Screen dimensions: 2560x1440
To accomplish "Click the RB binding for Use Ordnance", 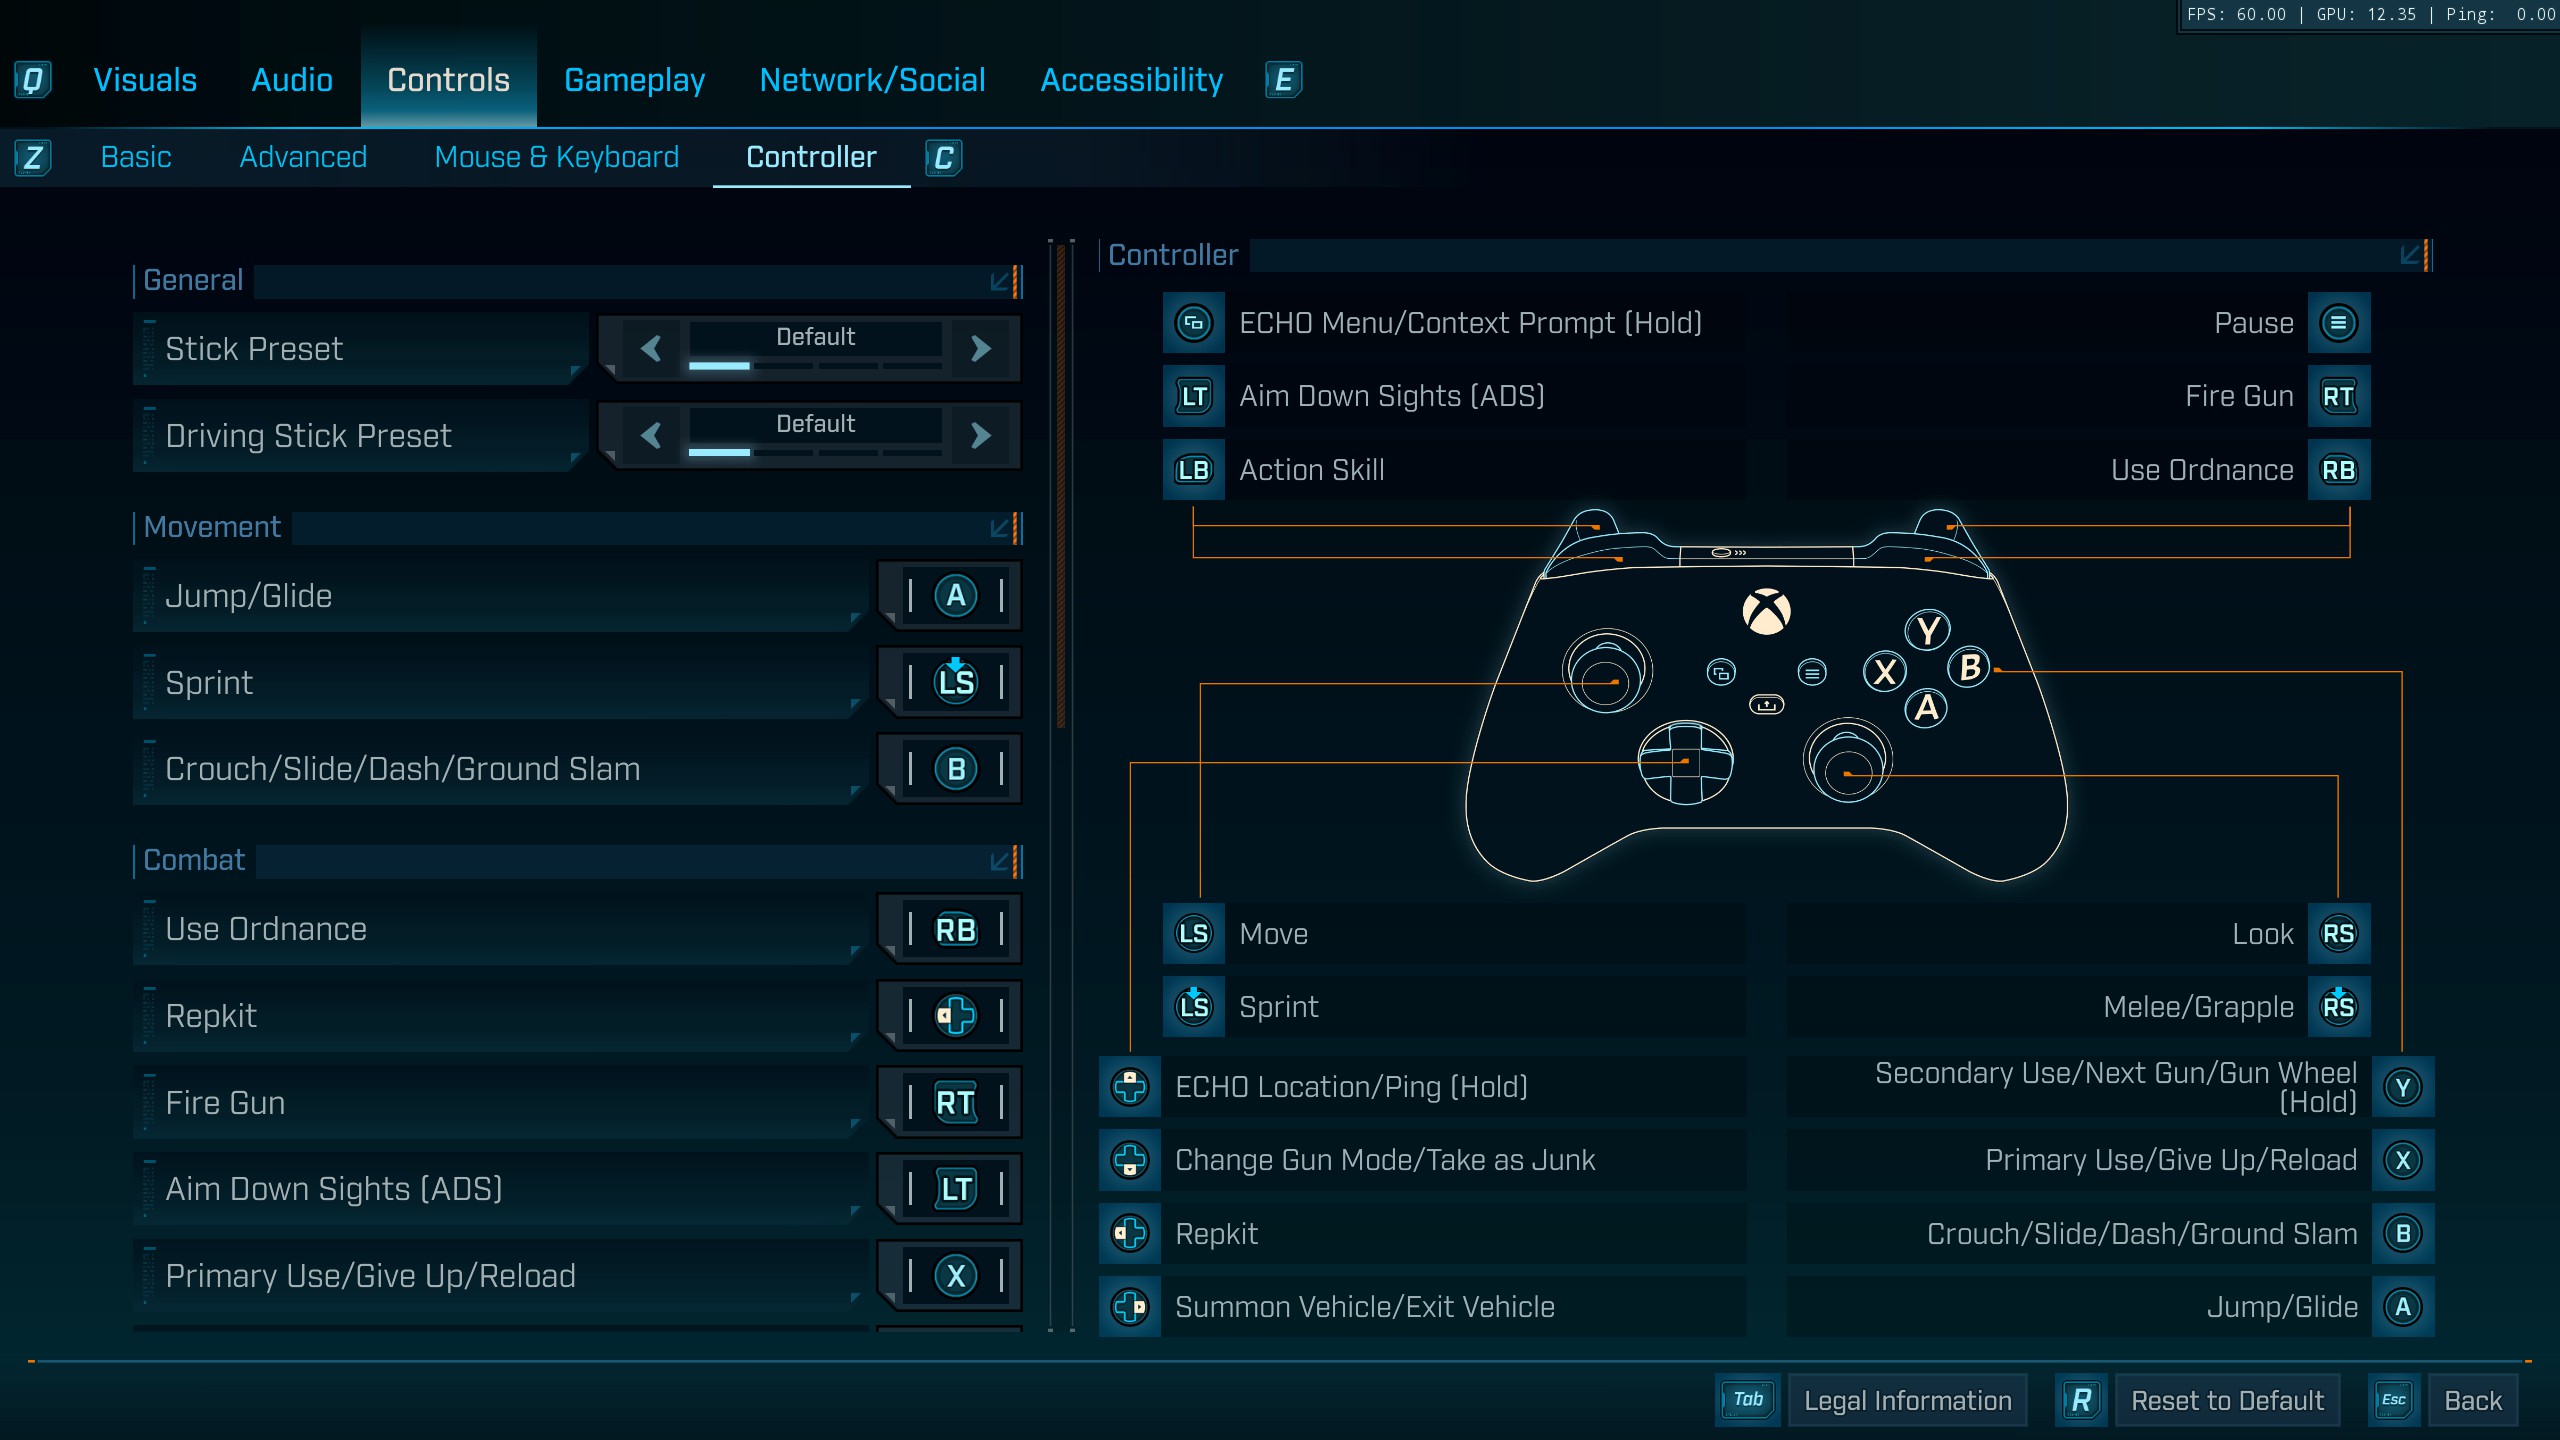I will [955, 929].
